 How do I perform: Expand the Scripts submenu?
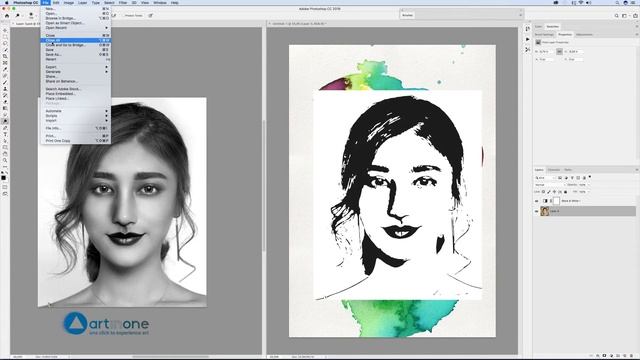pos(76,116)
